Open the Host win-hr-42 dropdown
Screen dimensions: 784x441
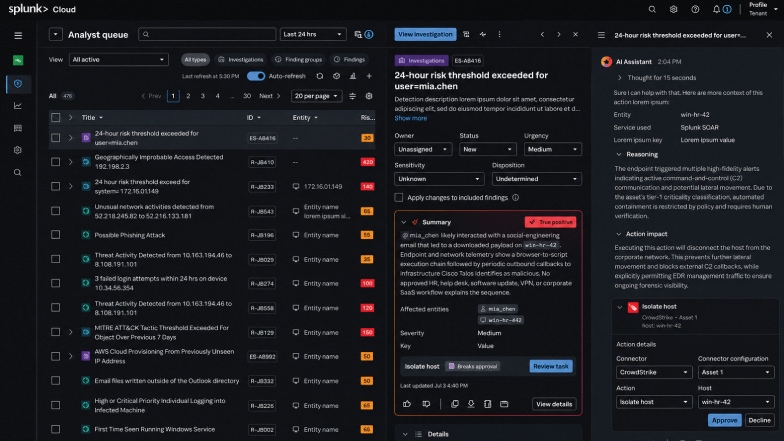point(736,402)
